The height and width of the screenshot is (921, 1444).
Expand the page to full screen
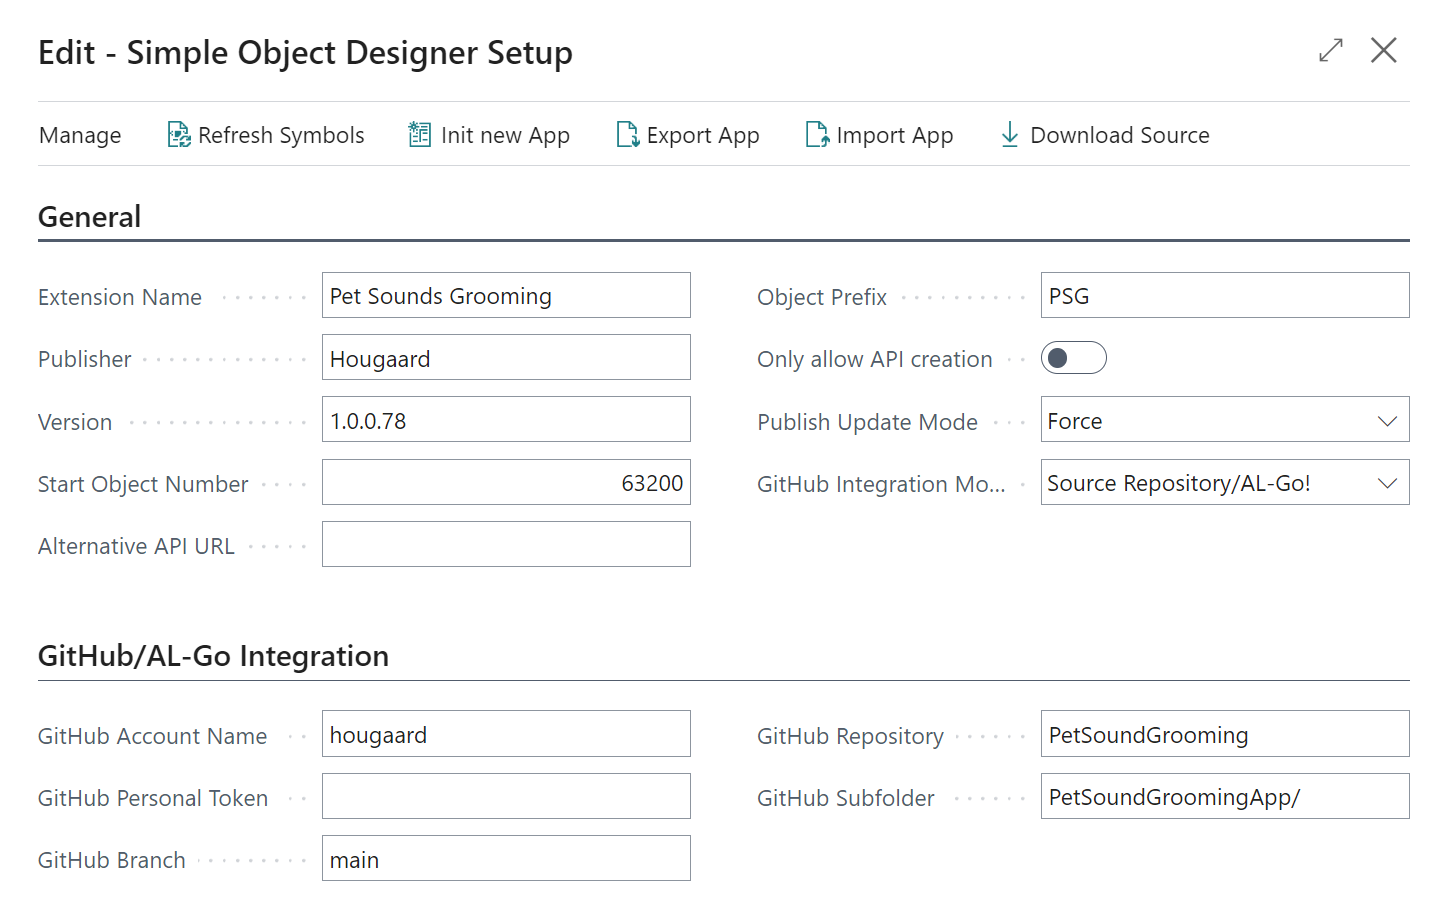tap(1330, 50)
